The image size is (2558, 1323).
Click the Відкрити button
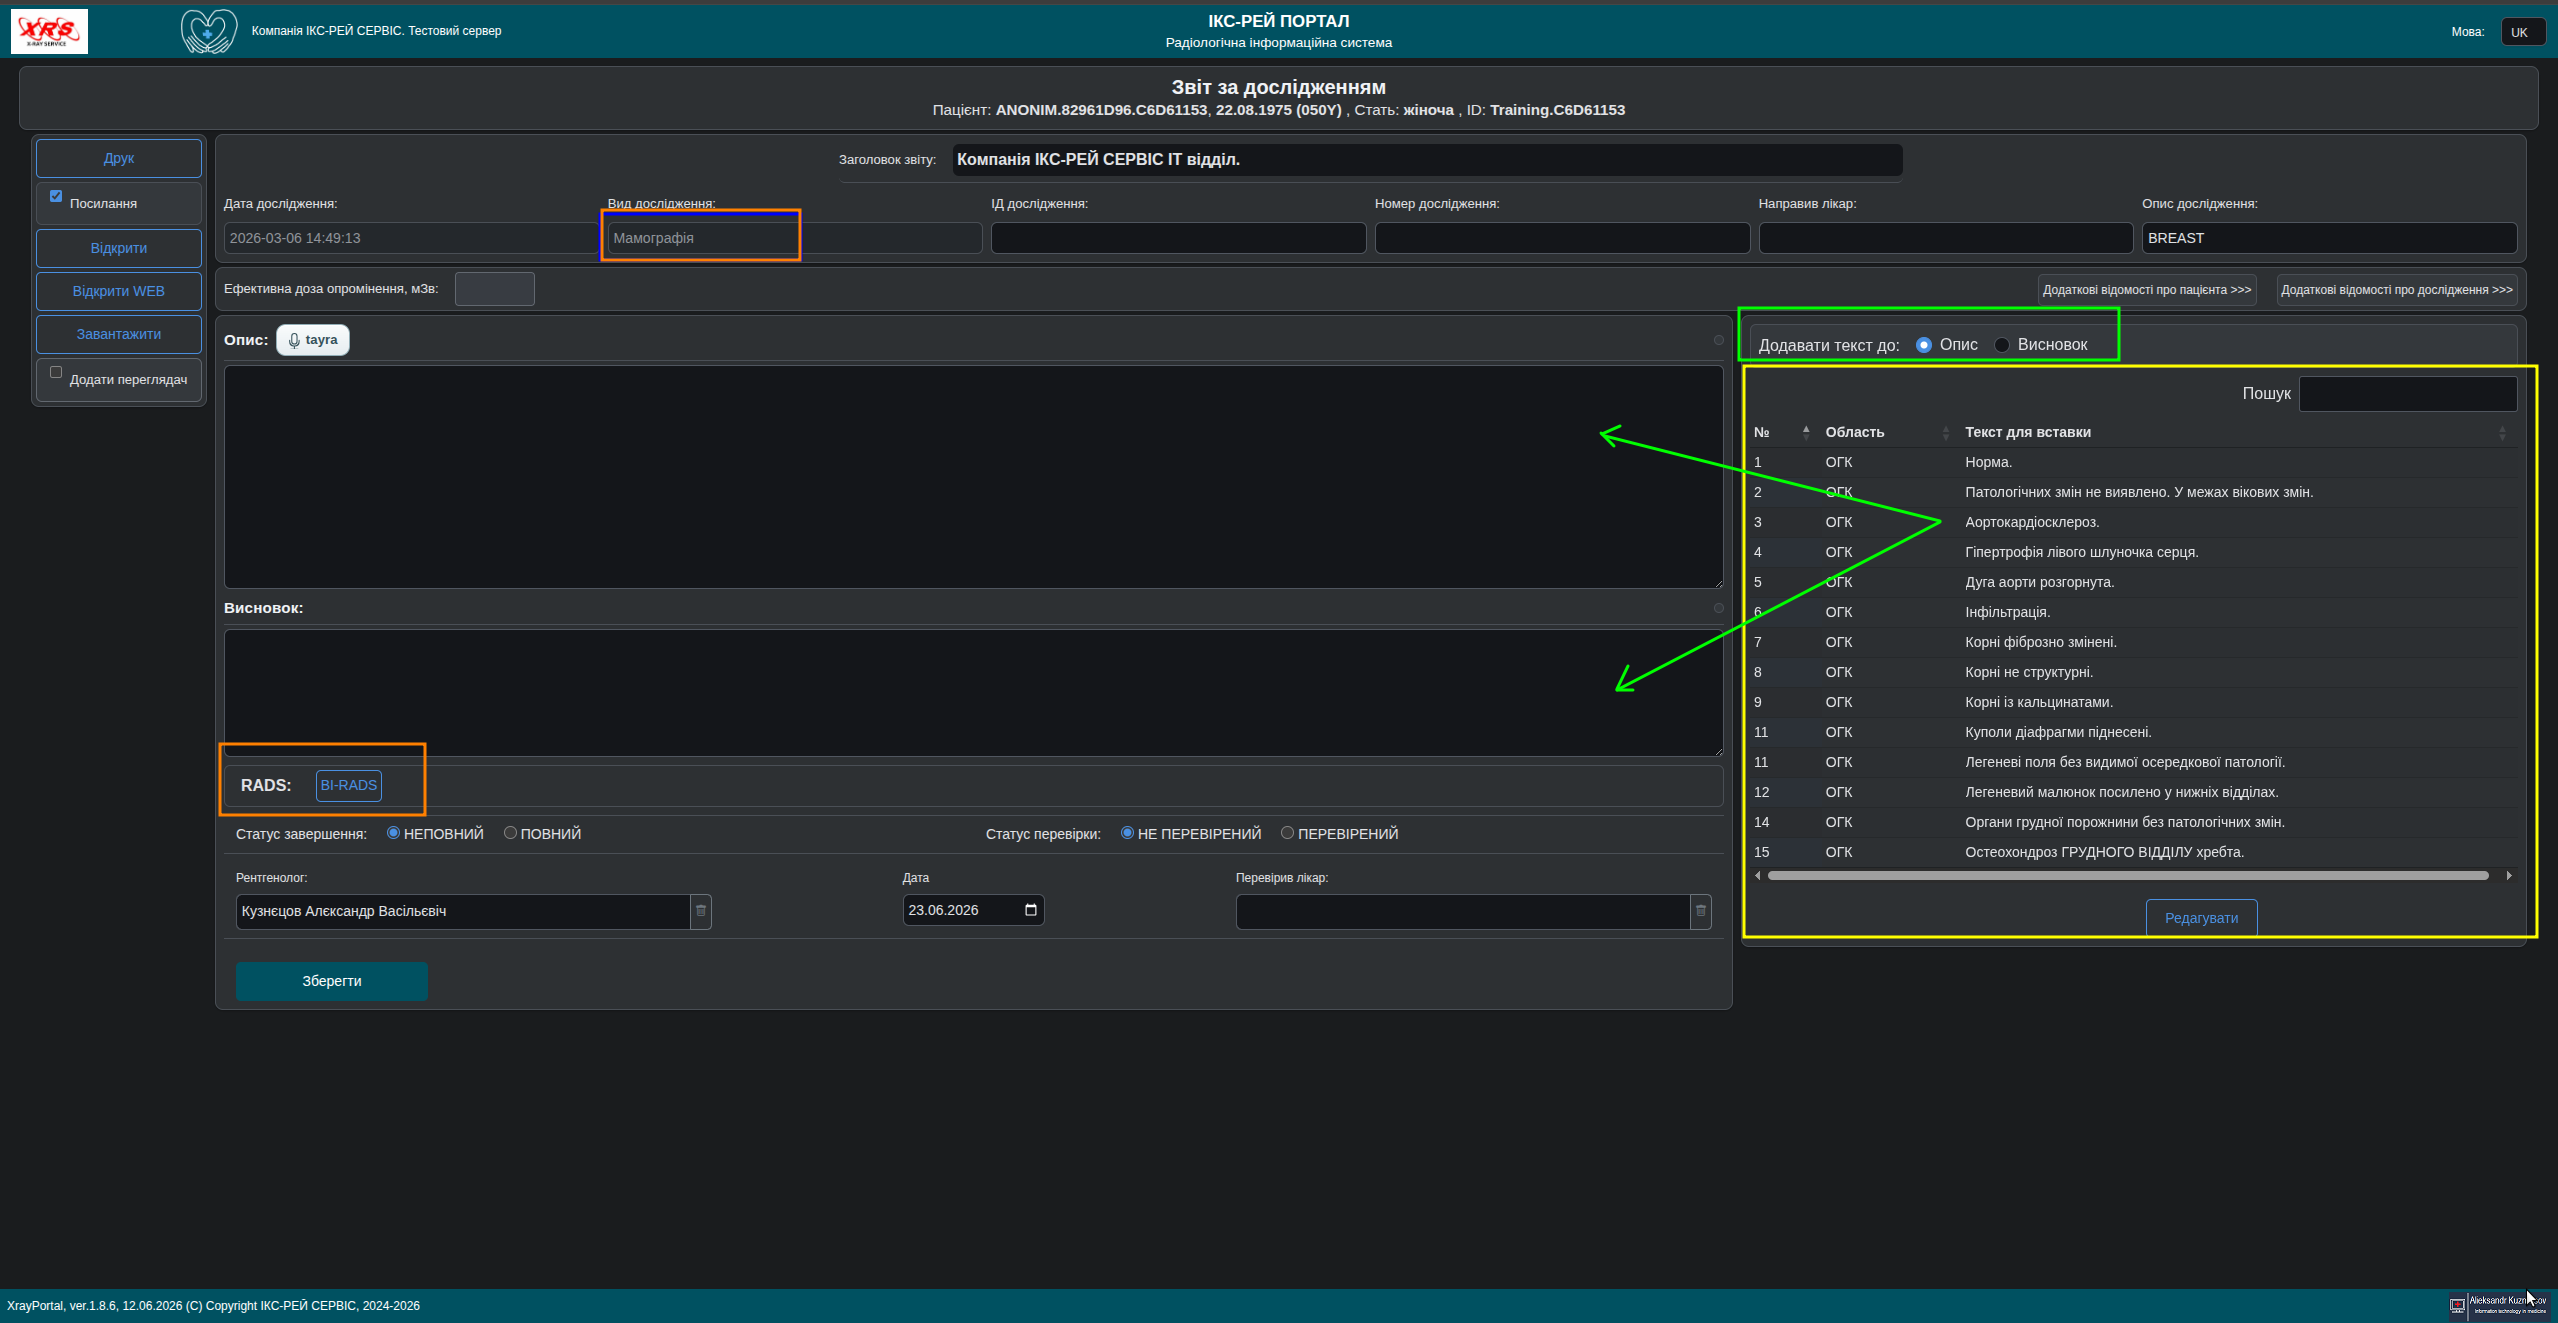(119, 248)
